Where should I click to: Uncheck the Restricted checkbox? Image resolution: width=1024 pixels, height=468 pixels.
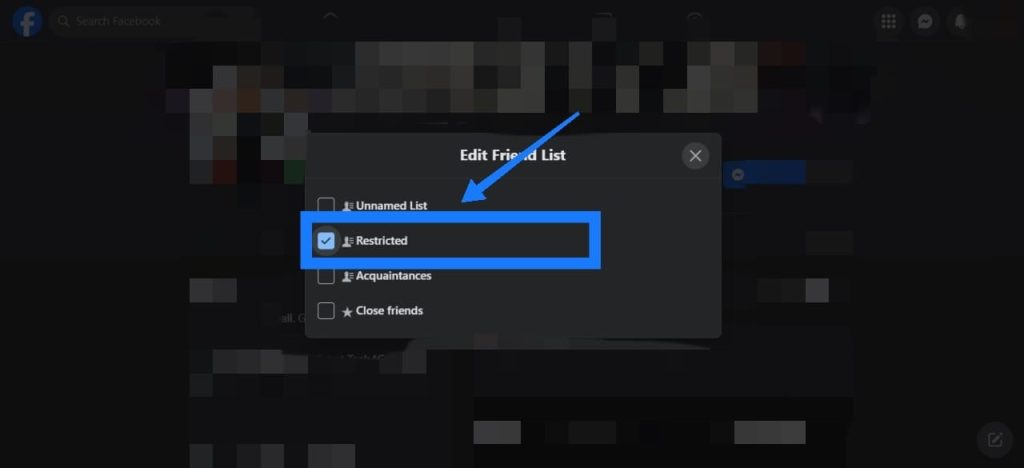pos(326,241)
